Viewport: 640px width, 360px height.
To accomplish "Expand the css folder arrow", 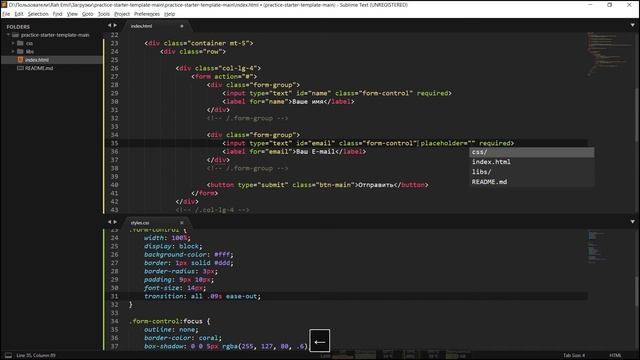I will 13,43.
